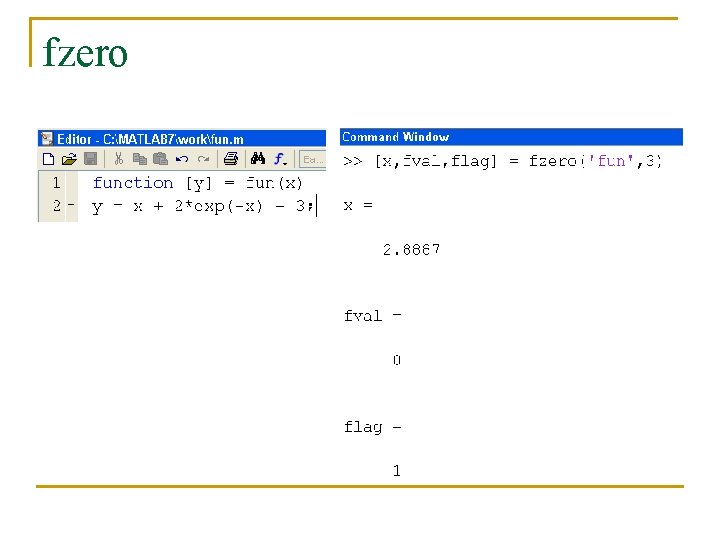Click the 'function [y] = fun(x)' code line
Image resolution: width=720 pixels, height=540 pixels.
pyautogui.click(x=197, y=183)
